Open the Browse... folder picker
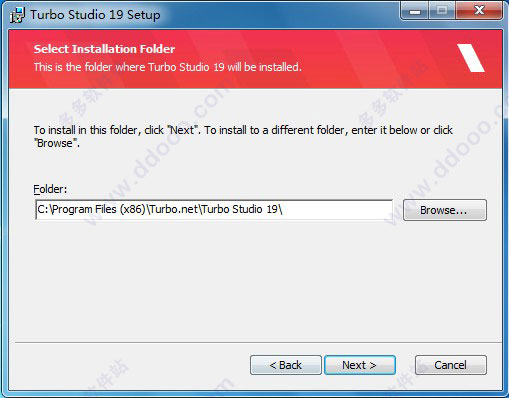The height and width of the screenshot is (398, 509). pos(445,210)
